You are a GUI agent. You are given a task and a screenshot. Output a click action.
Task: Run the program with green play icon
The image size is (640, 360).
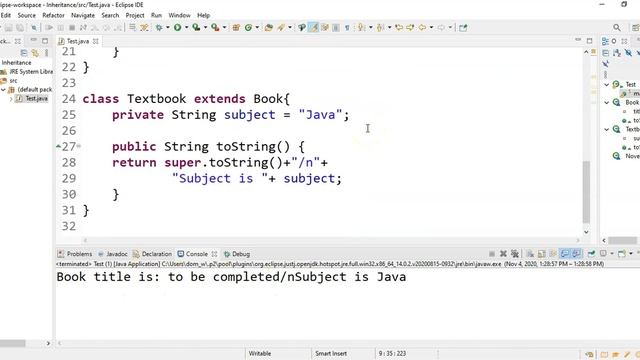coord(178,27)
